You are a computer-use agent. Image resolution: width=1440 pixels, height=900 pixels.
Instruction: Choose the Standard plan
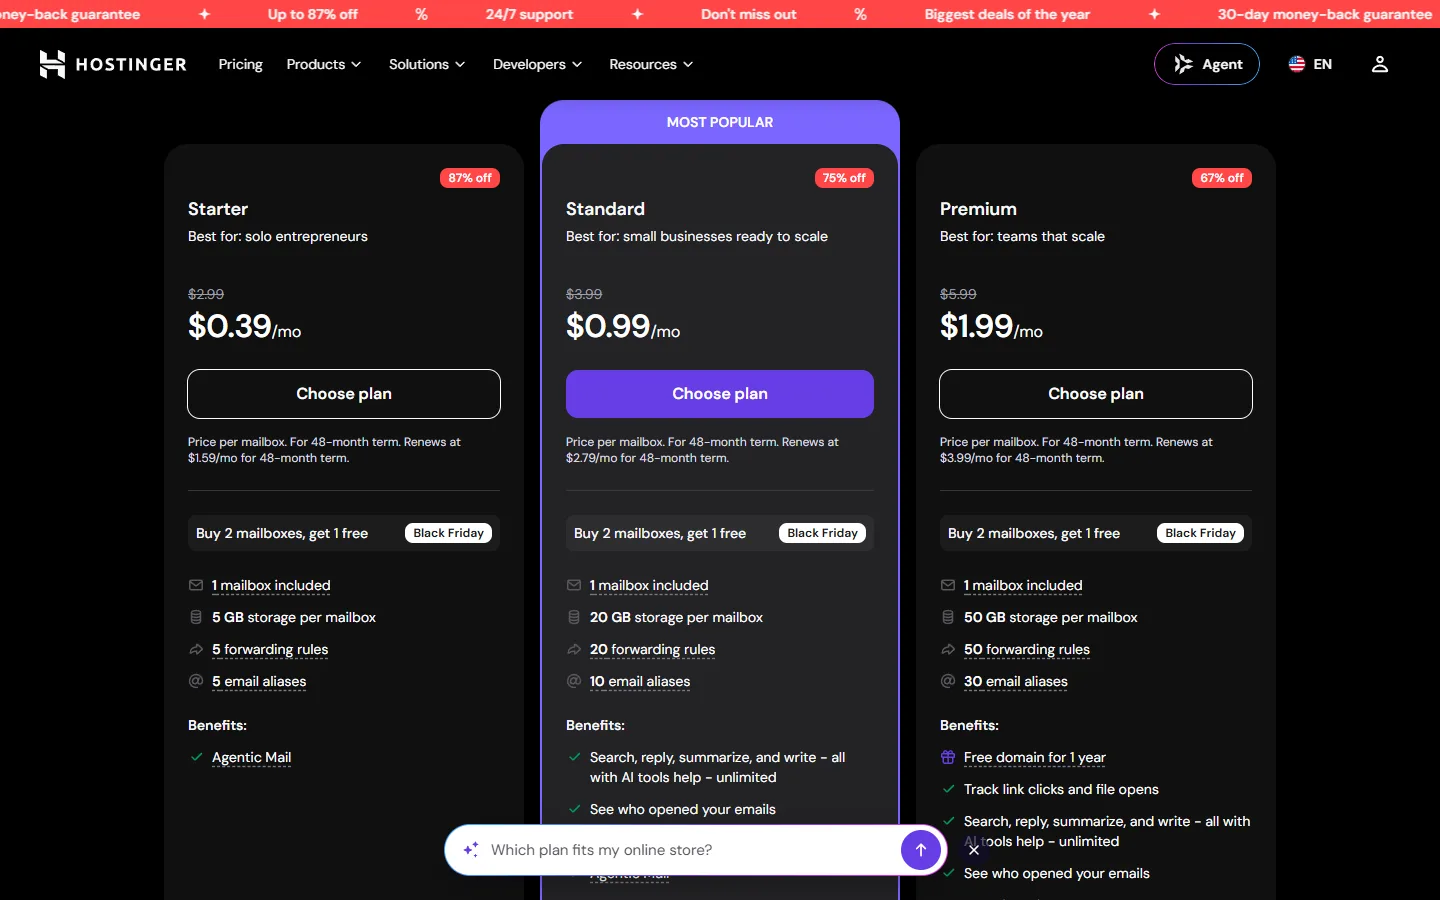point(720,394)
